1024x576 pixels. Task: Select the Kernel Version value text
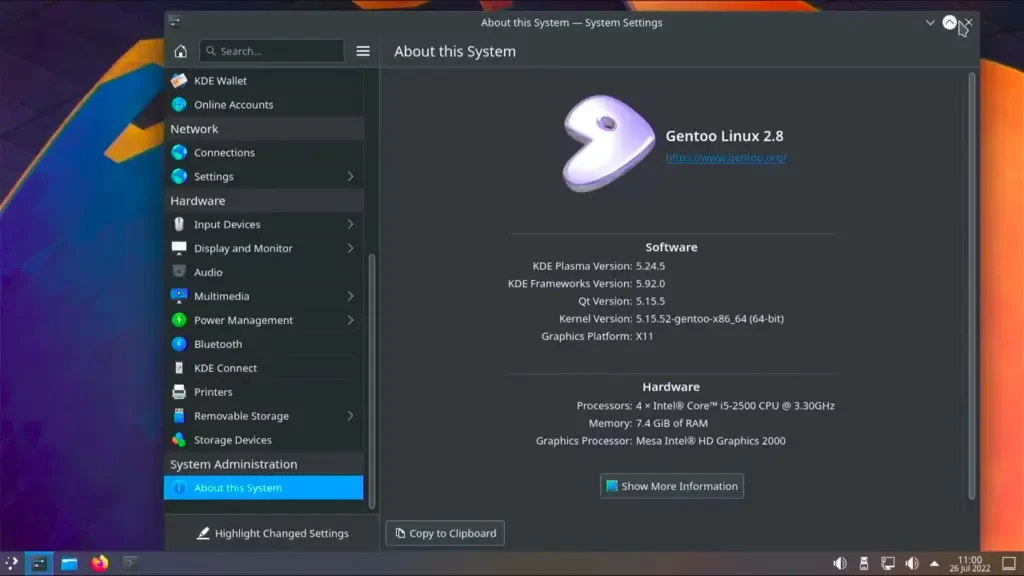[x=710, y=319]
